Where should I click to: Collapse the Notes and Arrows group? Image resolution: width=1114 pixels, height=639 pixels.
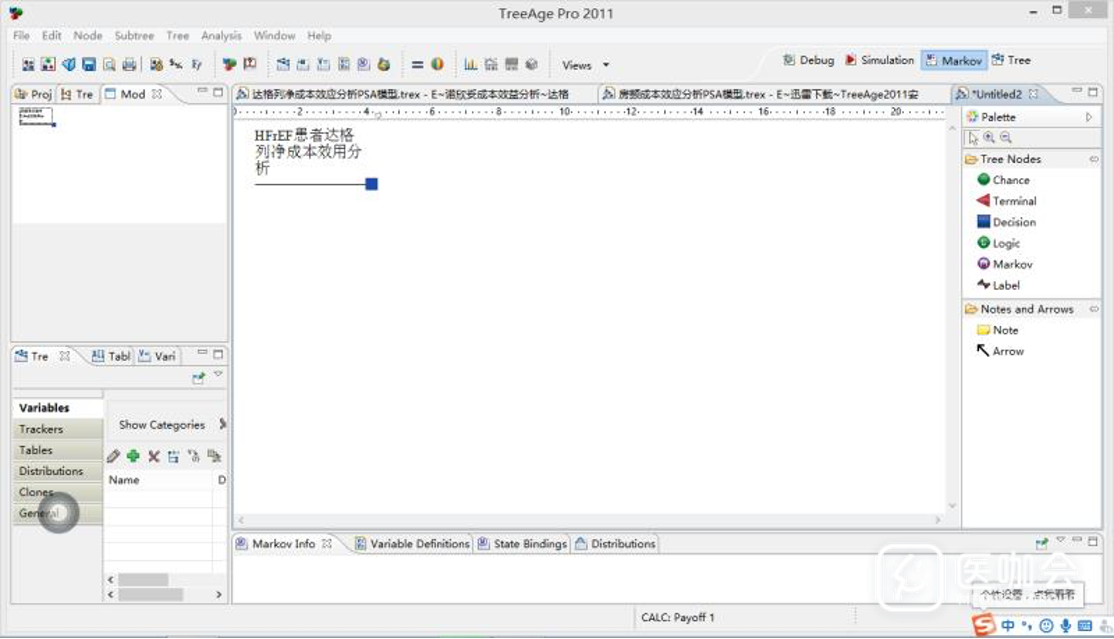[1093, 309]
